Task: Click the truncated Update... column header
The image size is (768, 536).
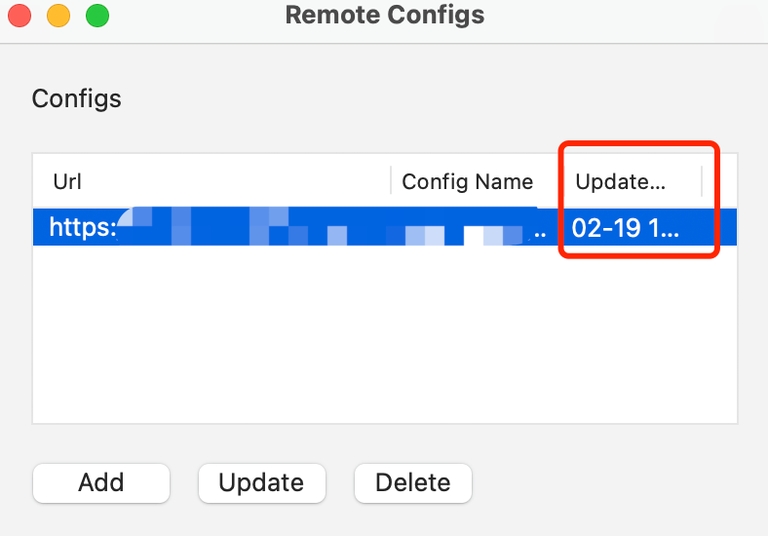Action: 620,181
